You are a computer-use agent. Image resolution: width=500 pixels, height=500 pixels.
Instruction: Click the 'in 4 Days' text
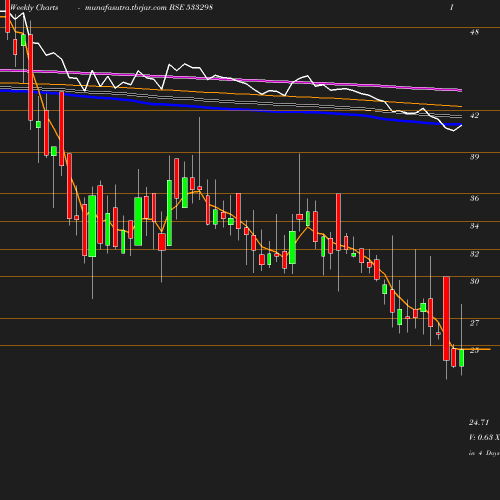[x=484, y=453]
